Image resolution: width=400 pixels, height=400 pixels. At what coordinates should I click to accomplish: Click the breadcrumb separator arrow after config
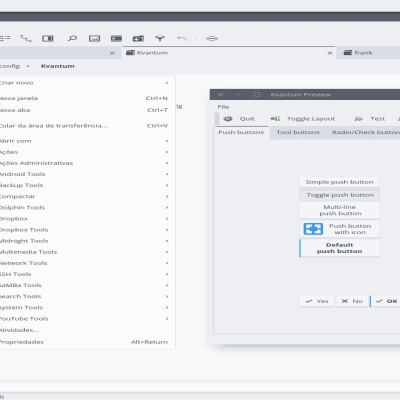pyautogui.click(x=28, y=66)
